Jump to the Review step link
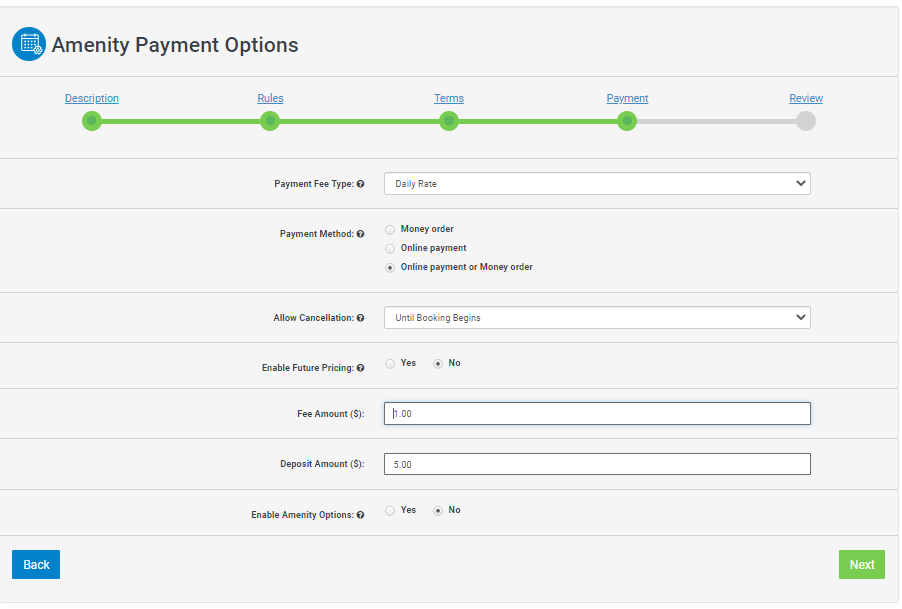 point(806,98)
